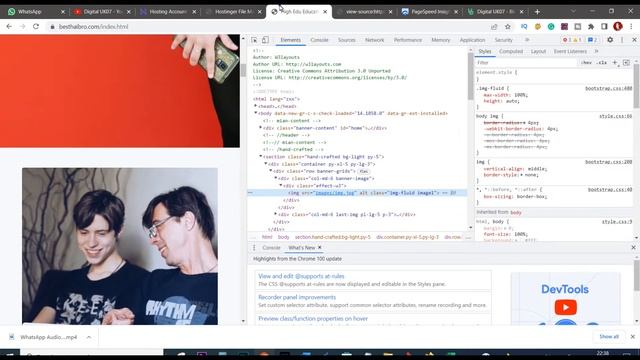
Task: Open the Performance panel tab
Action: coord(408,40)
